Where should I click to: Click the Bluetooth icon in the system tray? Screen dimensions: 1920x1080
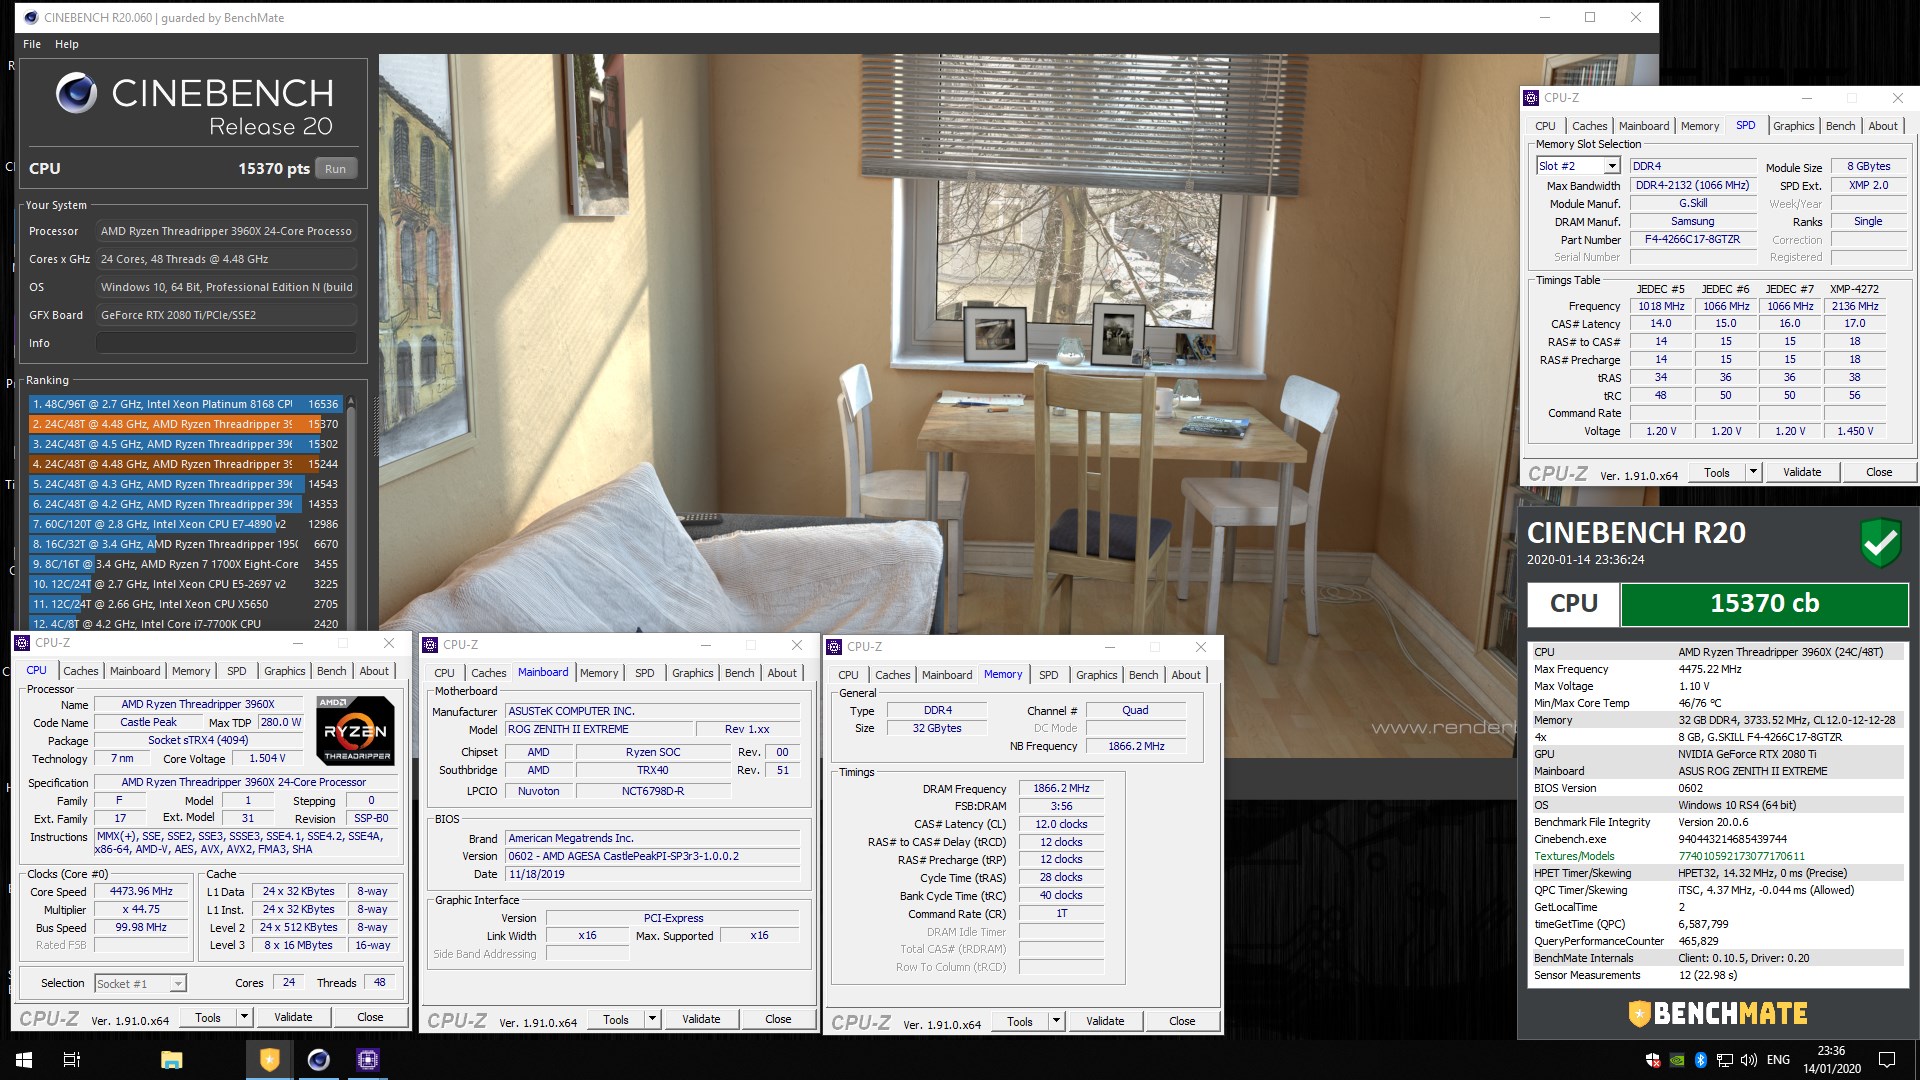(1701, 1060)
